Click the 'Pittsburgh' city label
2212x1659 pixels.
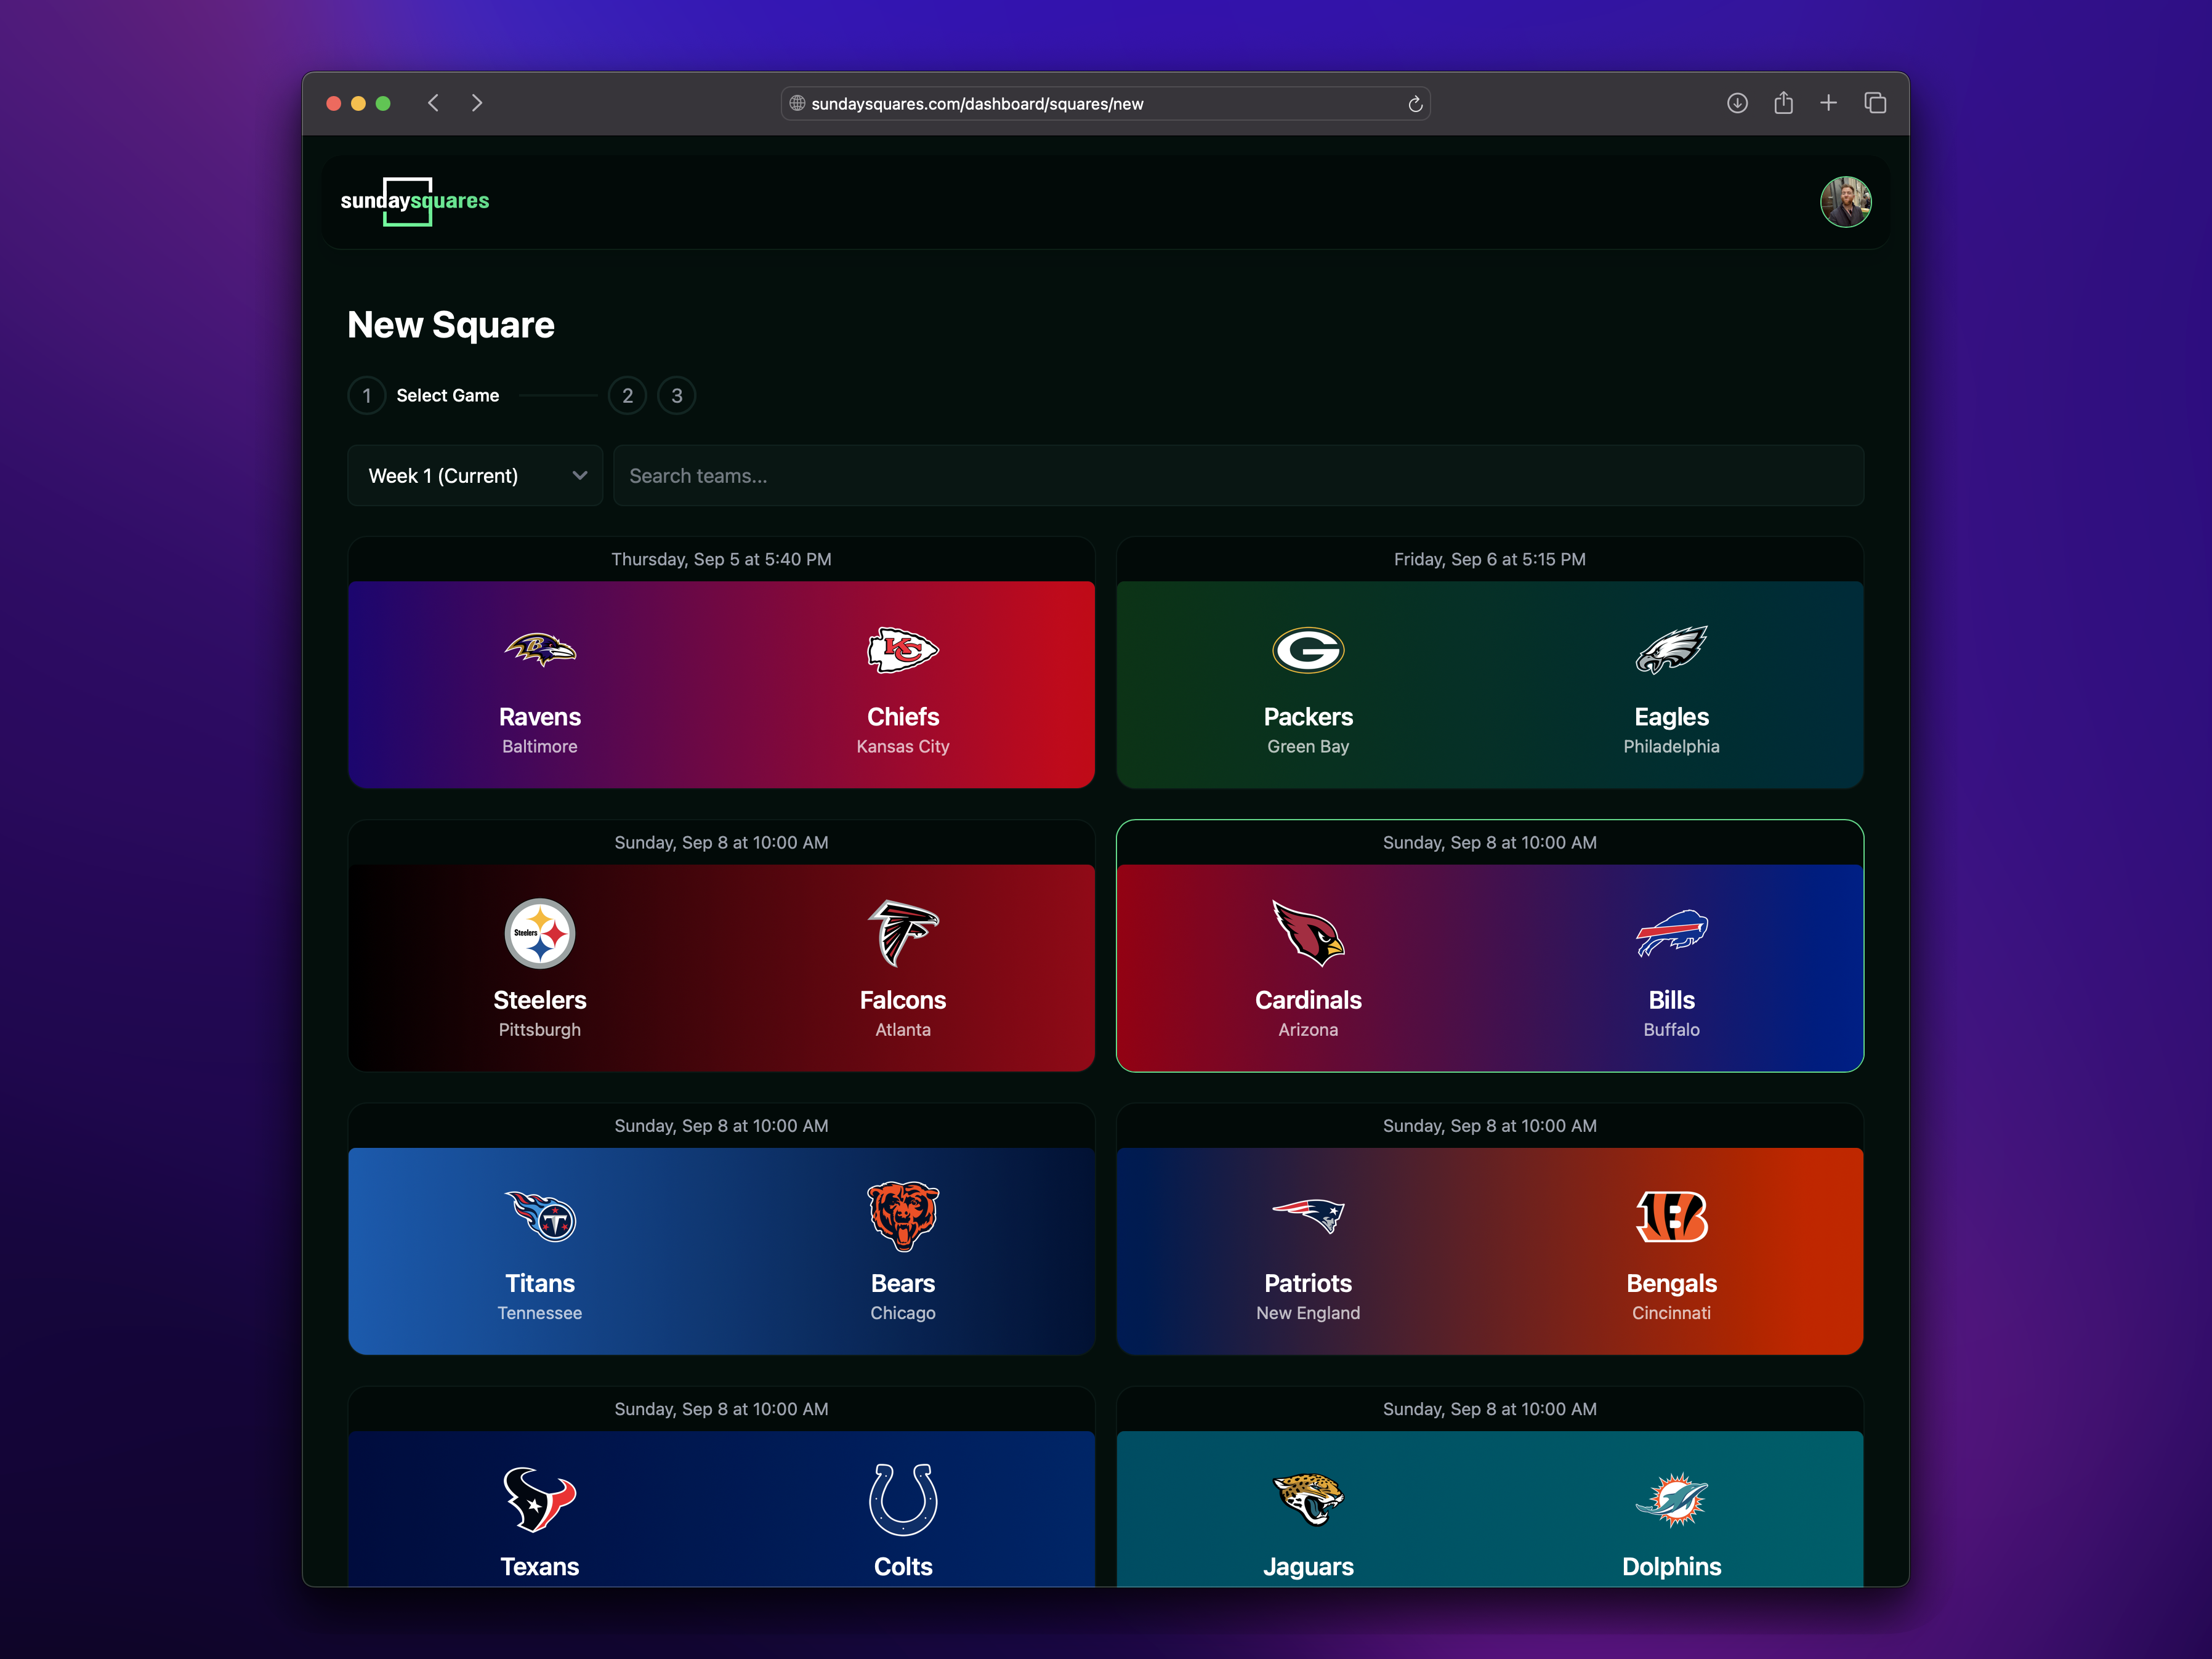point(540,1030)
